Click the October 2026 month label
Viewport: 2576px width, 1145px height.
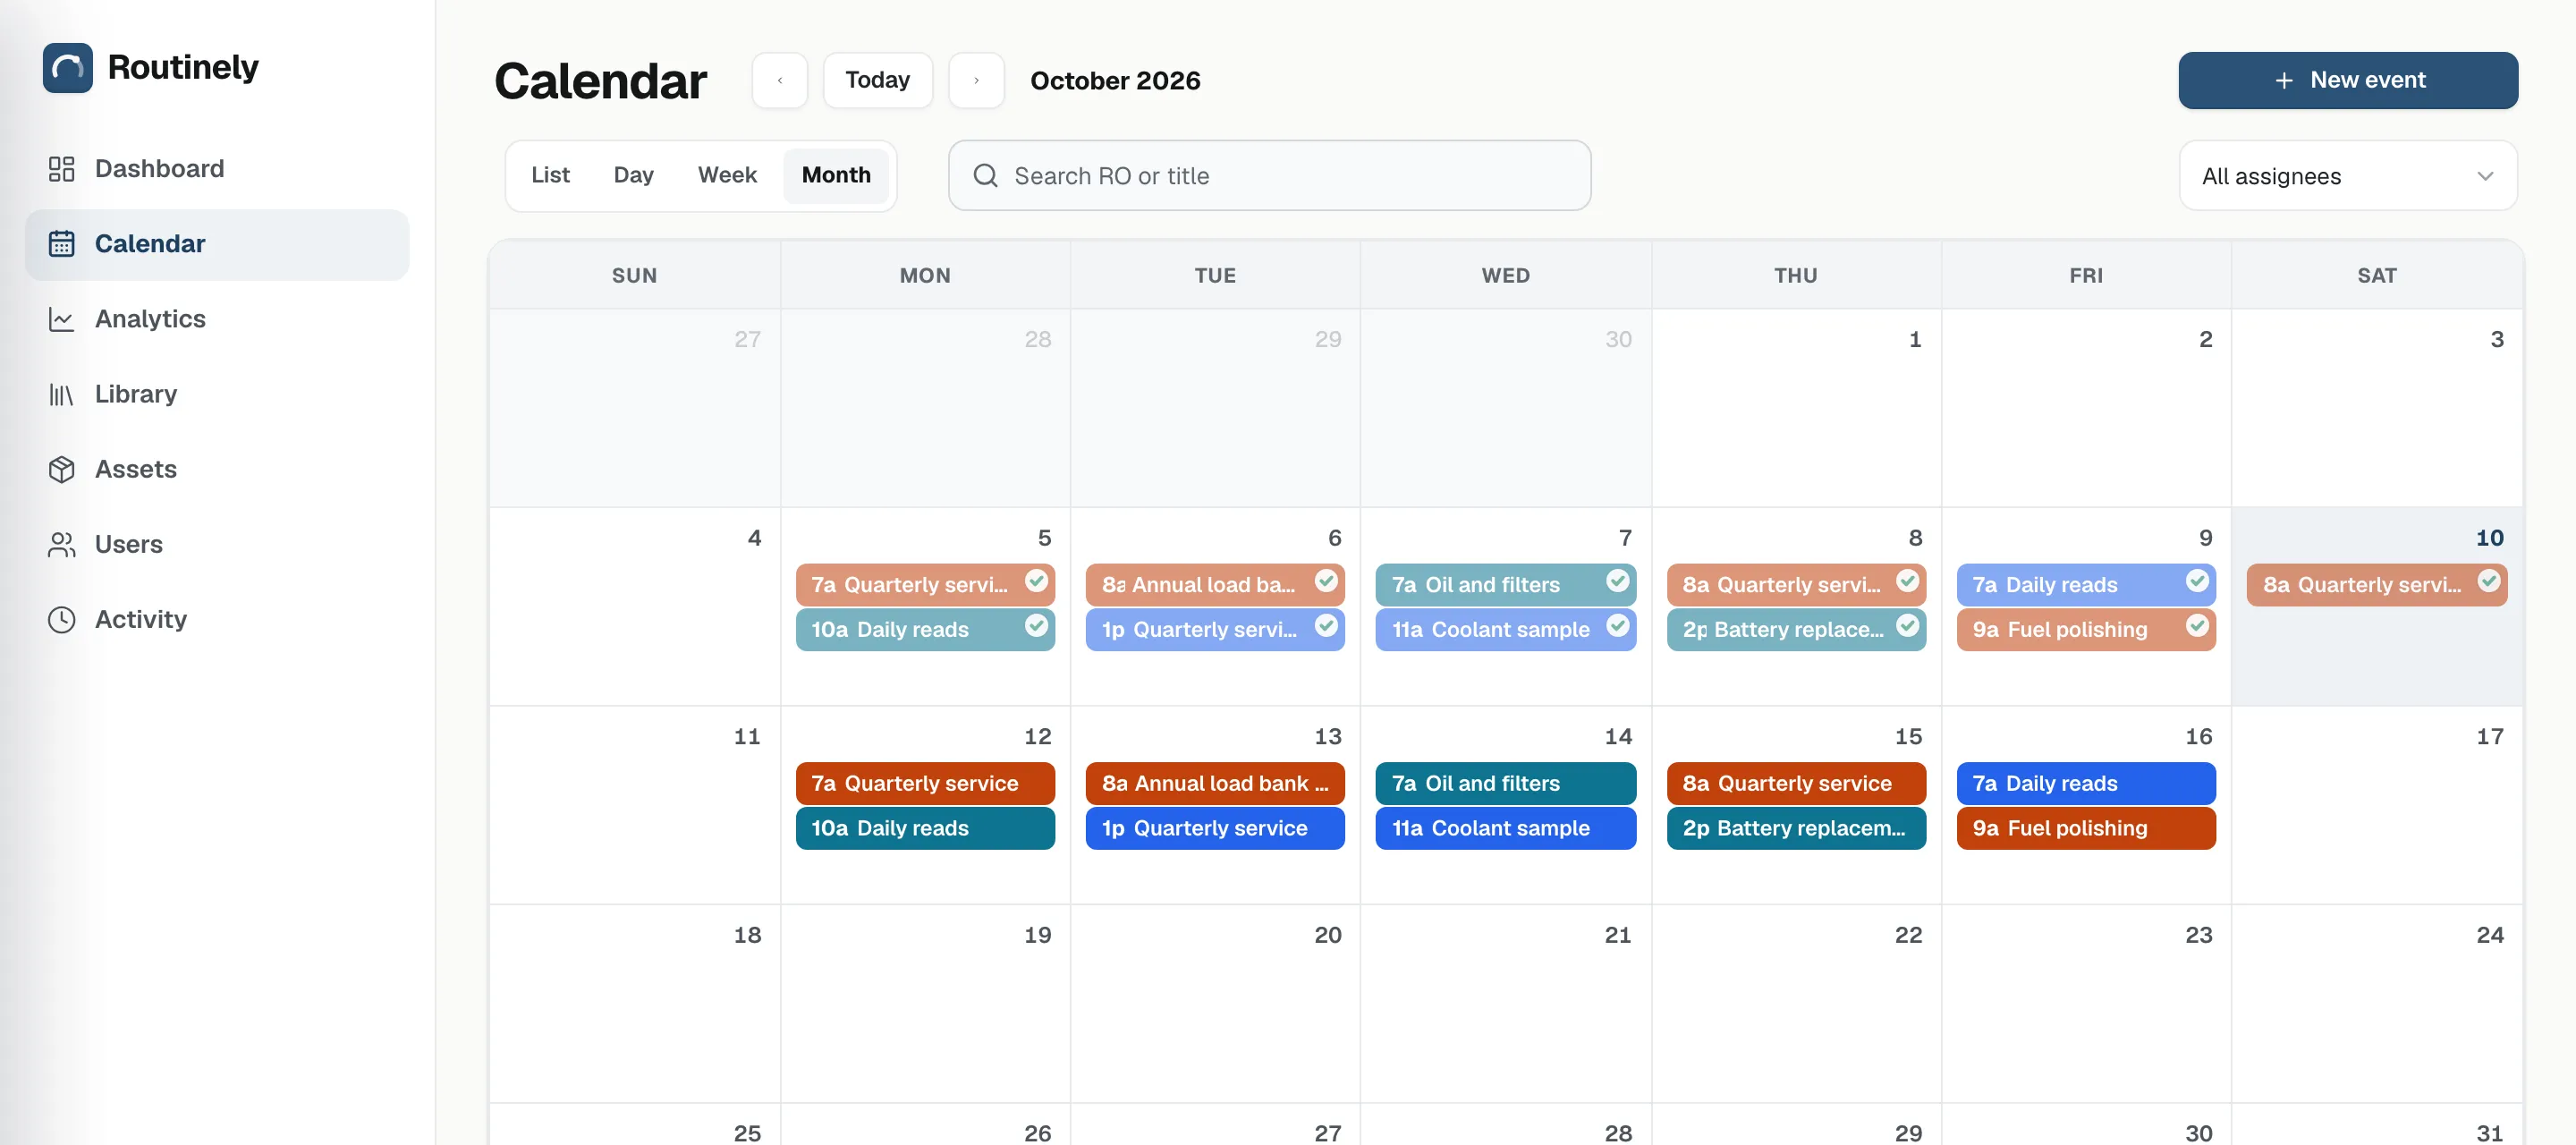[x=1115, y=80]
